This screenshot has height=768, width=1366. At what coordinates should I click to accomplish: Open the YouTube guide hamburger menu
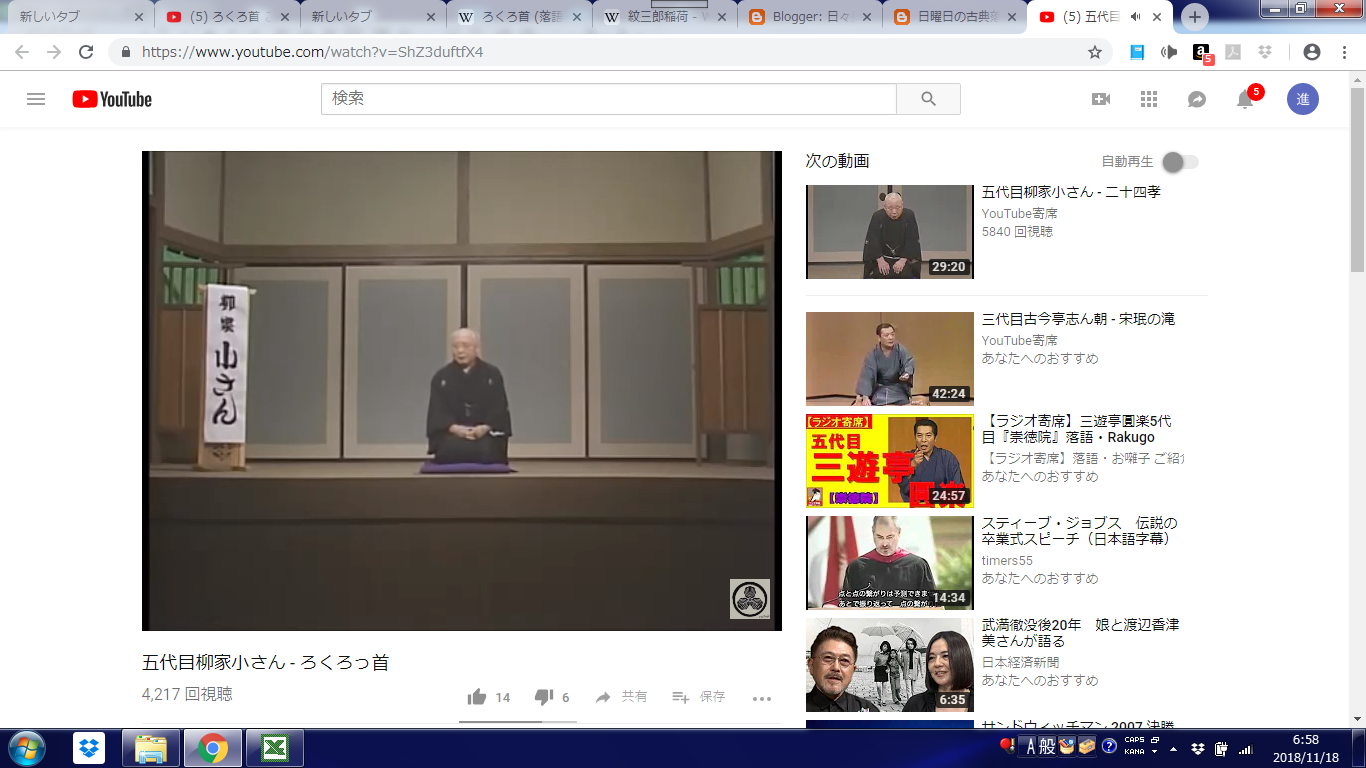(36, 99)
